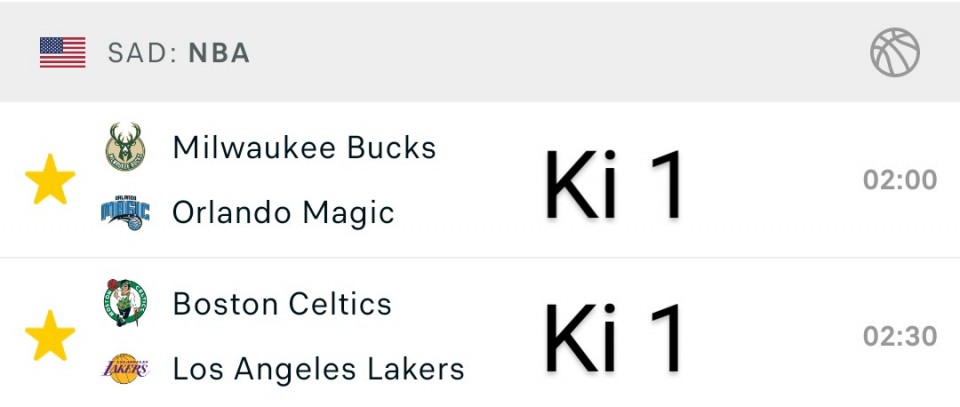Image resolution: width=960 pixels, height=407 pixels.
Task: Click the 02:00 match start time
Action: pyautogui.click(x=900, y=180)
